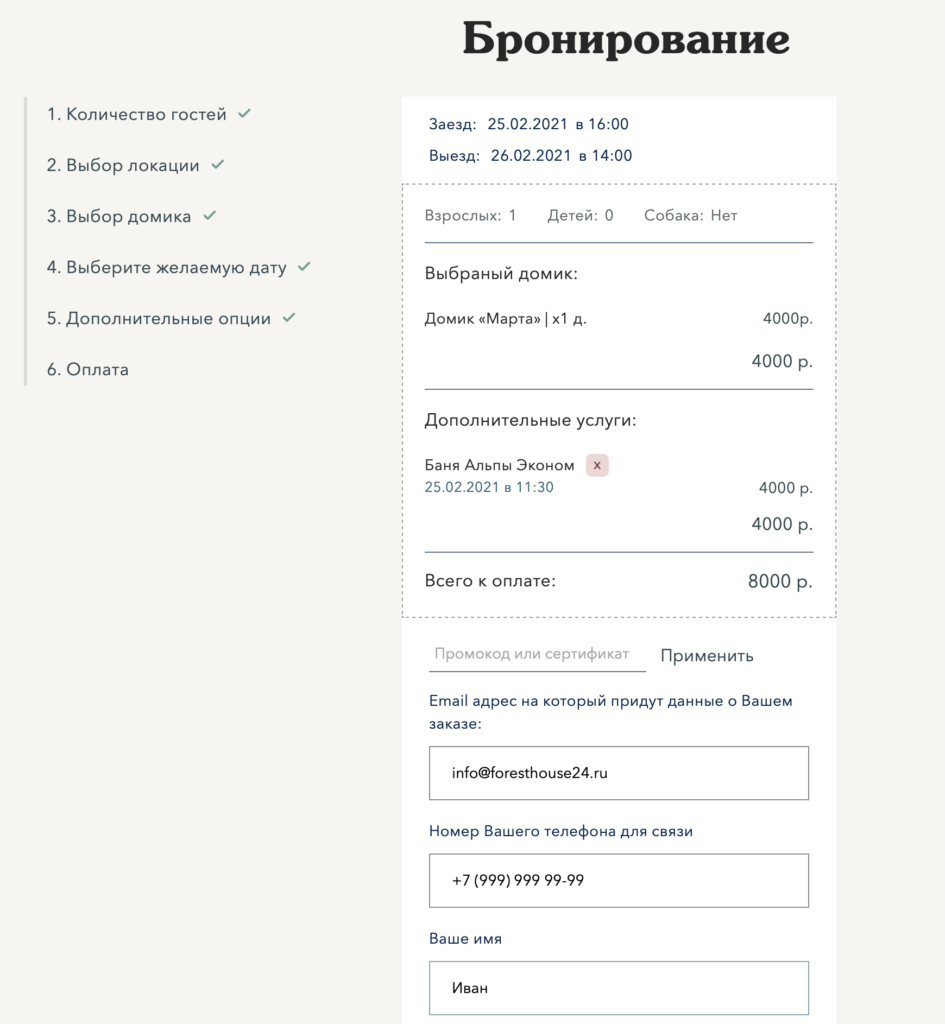Go to step 1 Количество гостей
This screenshot has width=945, height=1024.
click(136, 114)
